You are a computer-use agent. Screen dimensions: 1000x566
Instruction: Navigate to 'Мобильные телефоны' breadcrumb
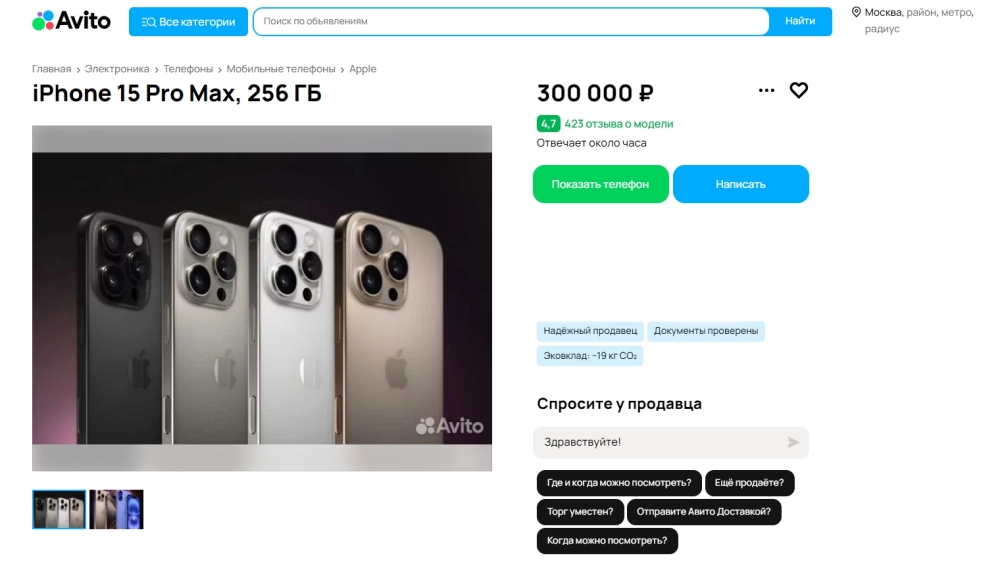281,69
